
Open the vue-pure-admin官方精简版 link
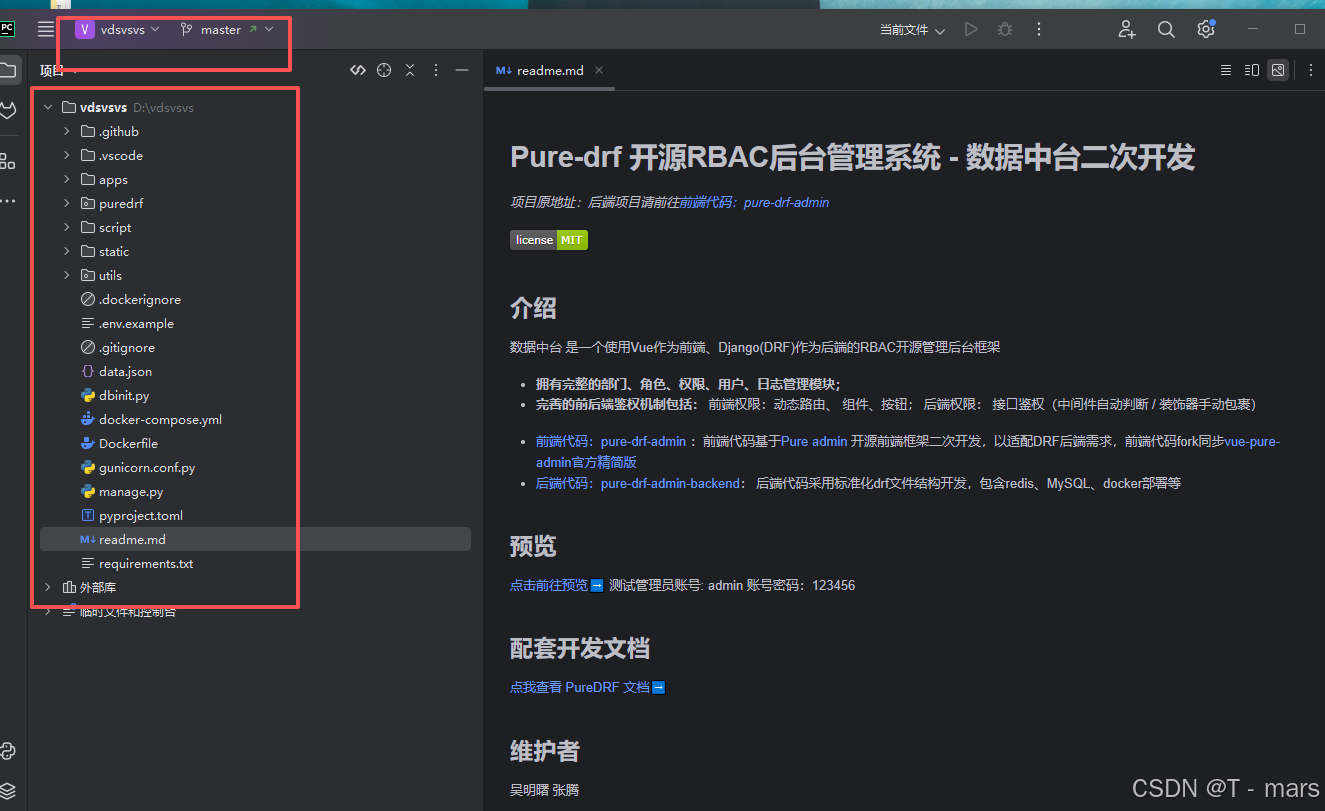click(x=908, y=451)
